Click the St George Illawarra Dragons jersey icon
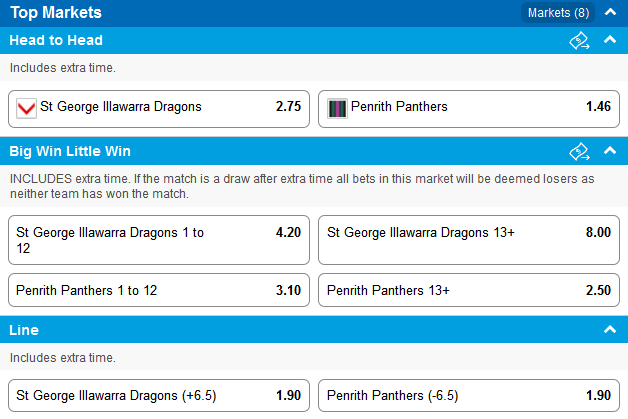This screenshot has width=628, height=419. [x=26, y=108]
